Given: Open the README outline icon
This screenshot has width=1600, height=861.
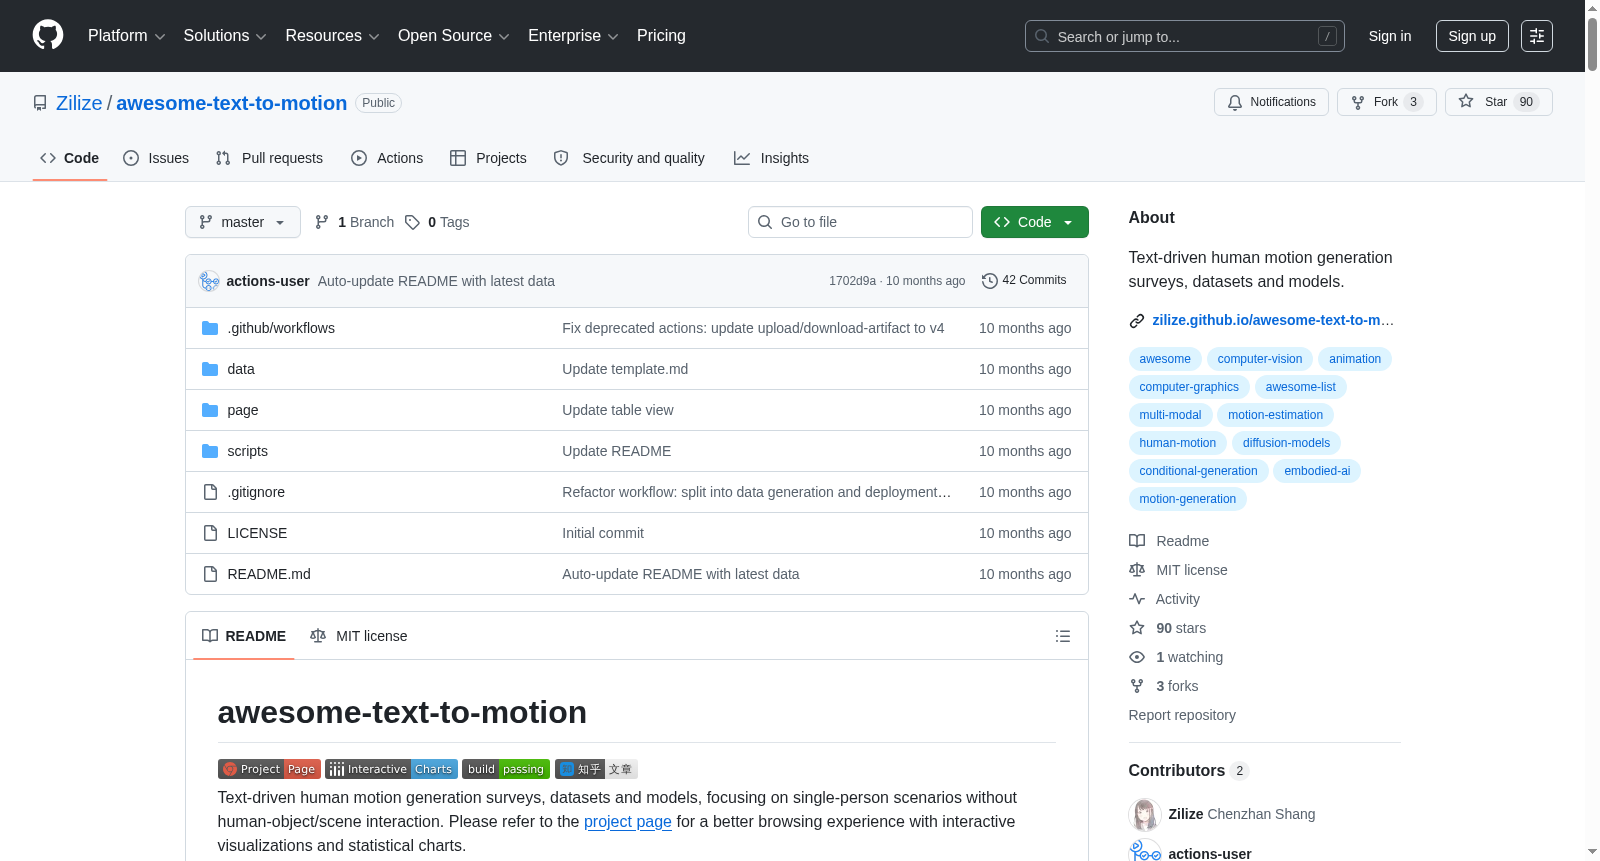Looking at the screenshot, I should click(x=1063, y=636).
